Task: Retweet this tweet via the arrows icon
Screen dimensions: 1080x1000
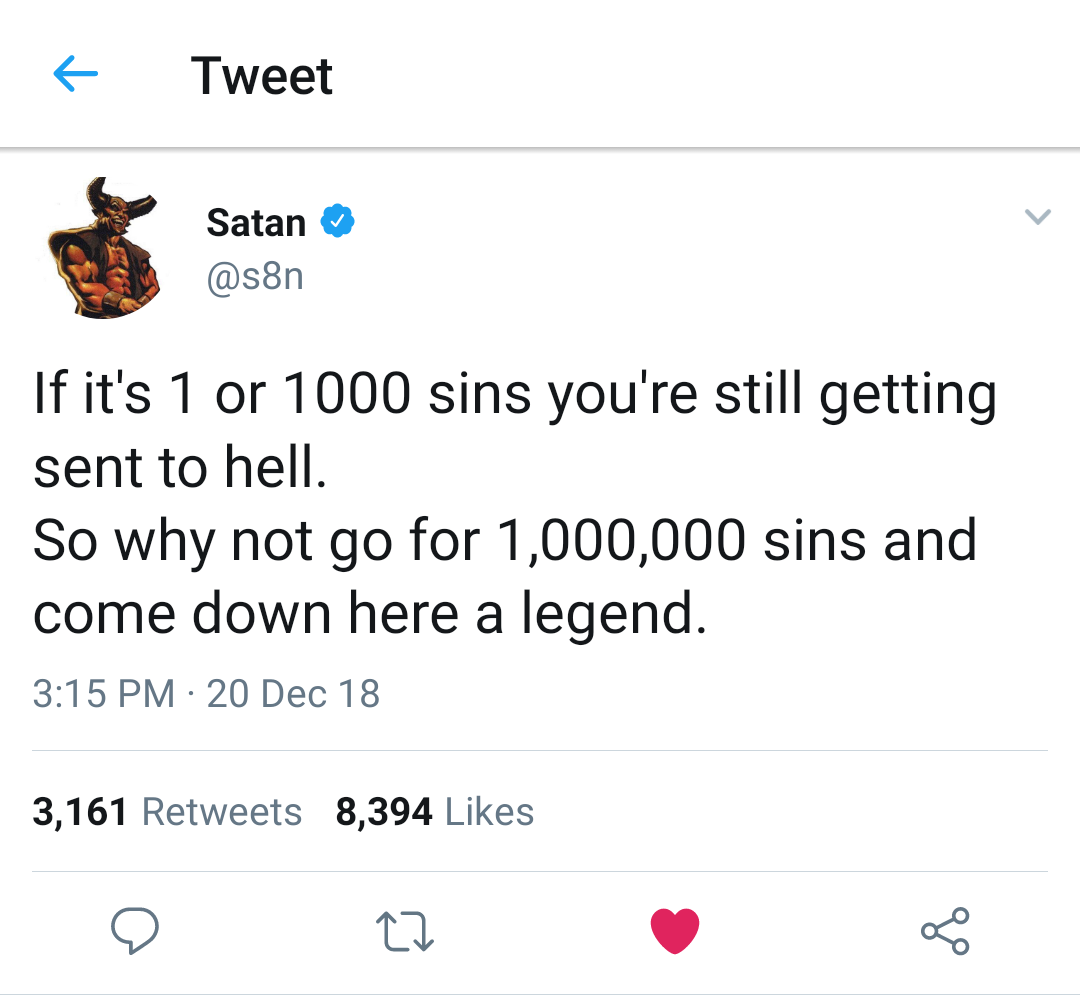Action: point(405,932)
